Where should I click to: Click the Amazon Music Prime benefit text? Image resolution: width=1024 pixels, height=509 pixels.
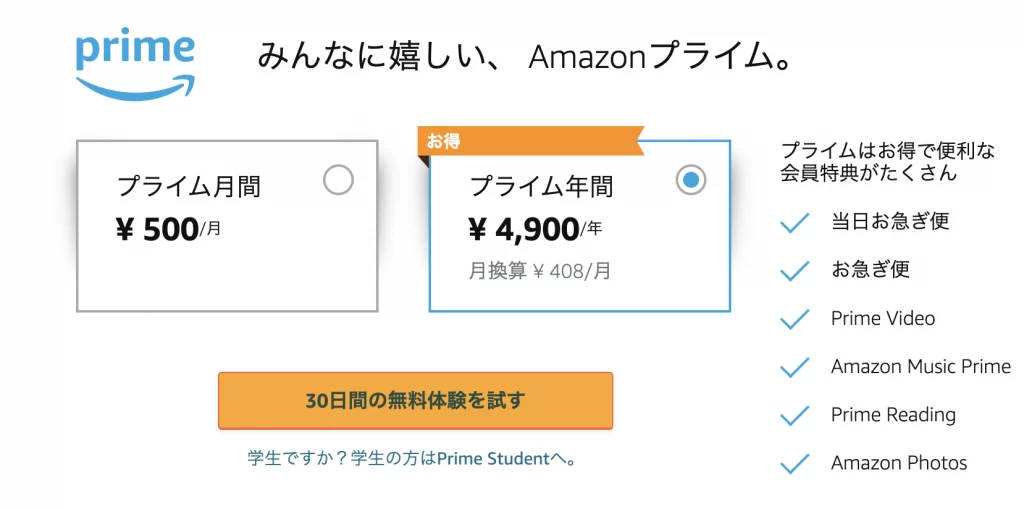(921, 367)
